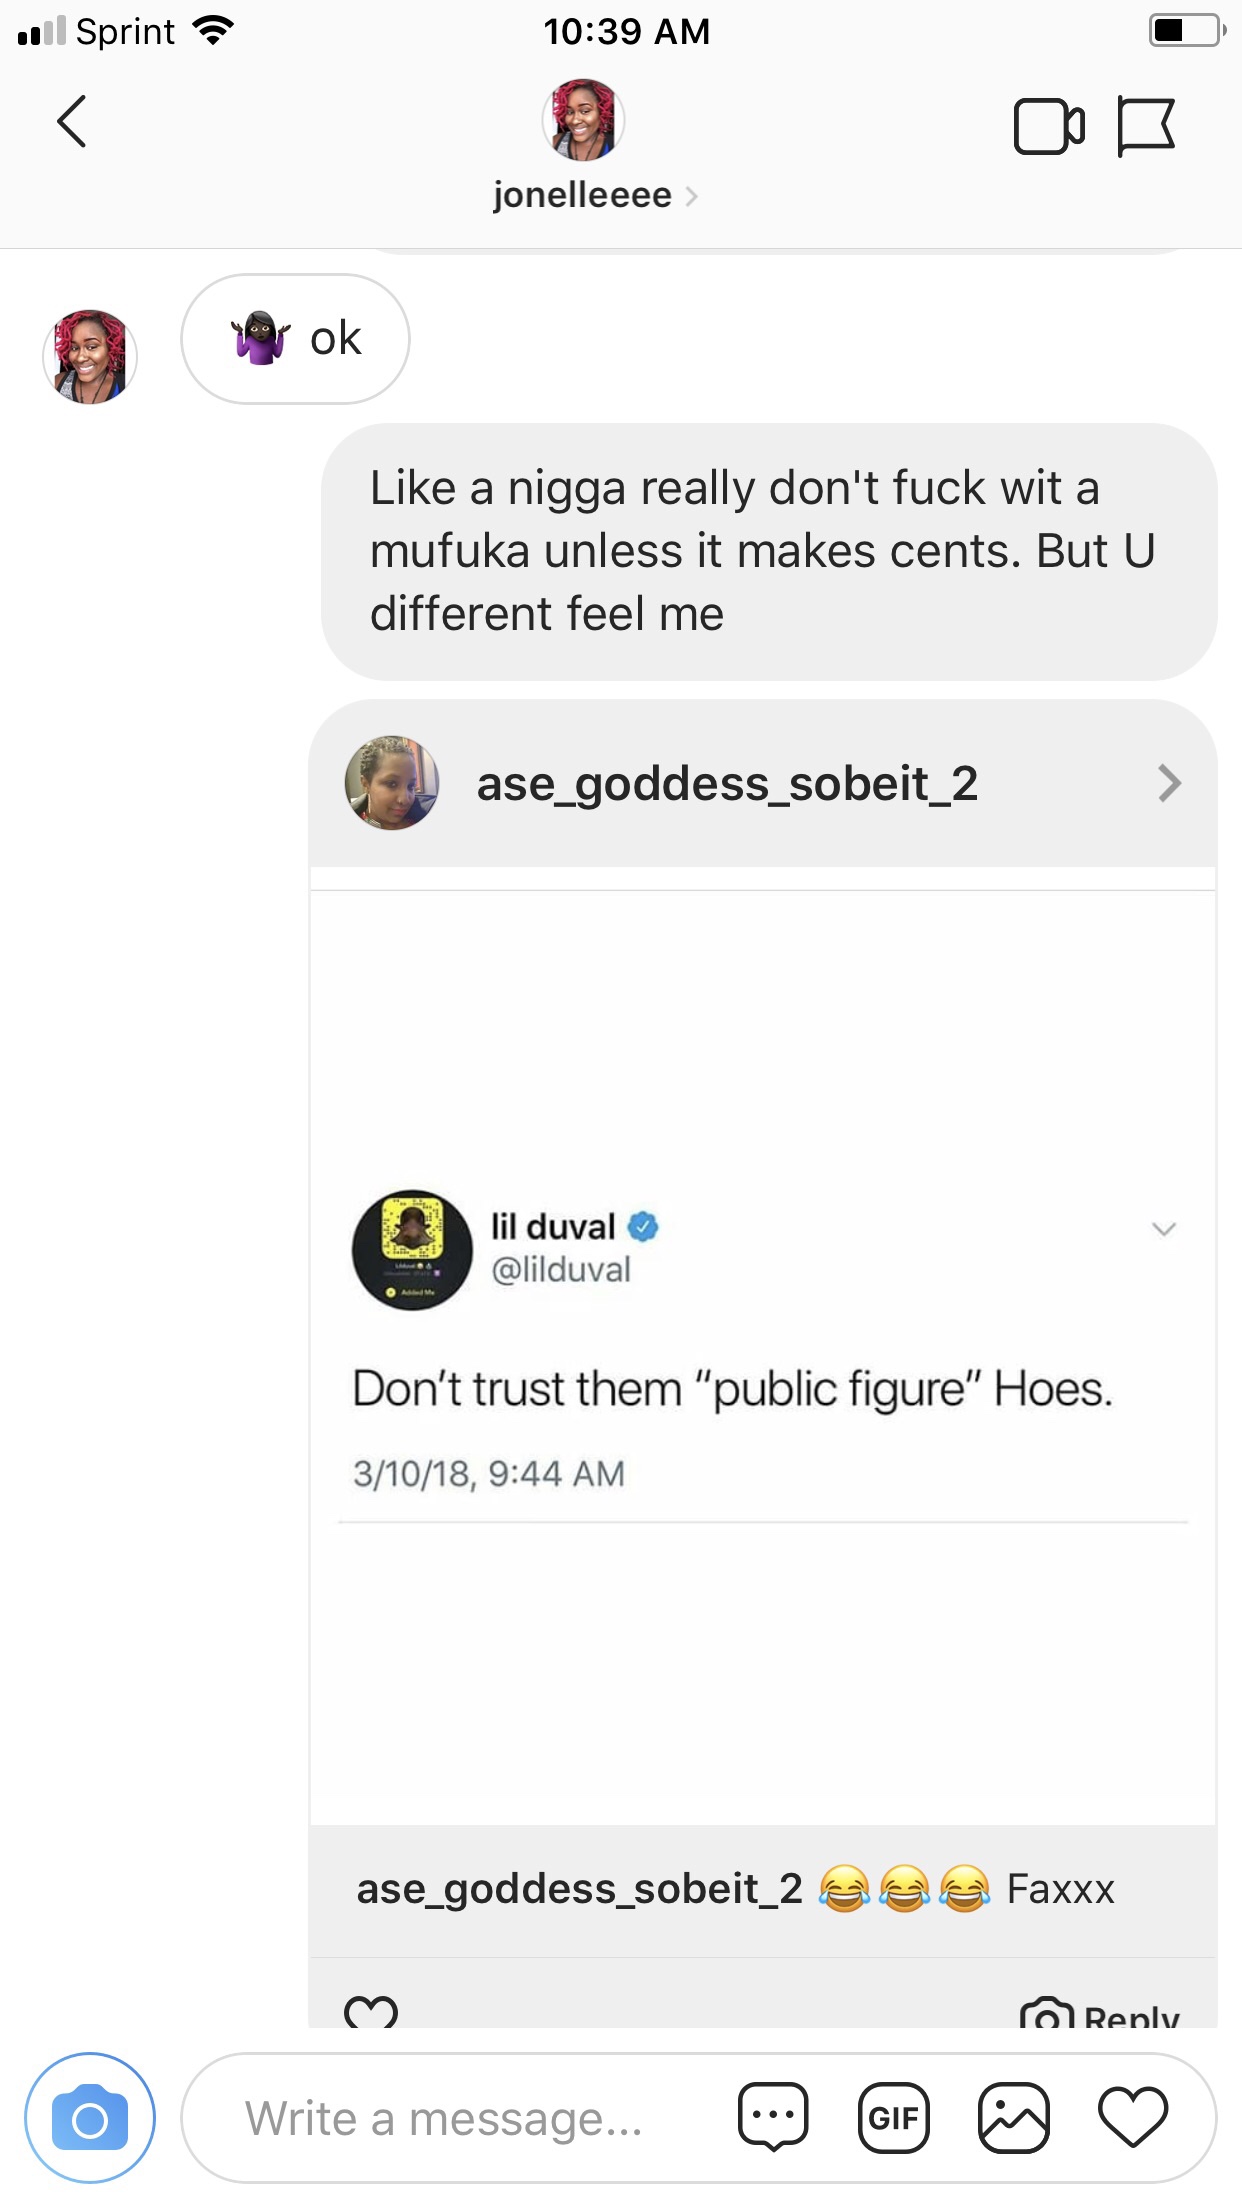
Task: Open the GIF picker
Action: [x=893, y=2118]
